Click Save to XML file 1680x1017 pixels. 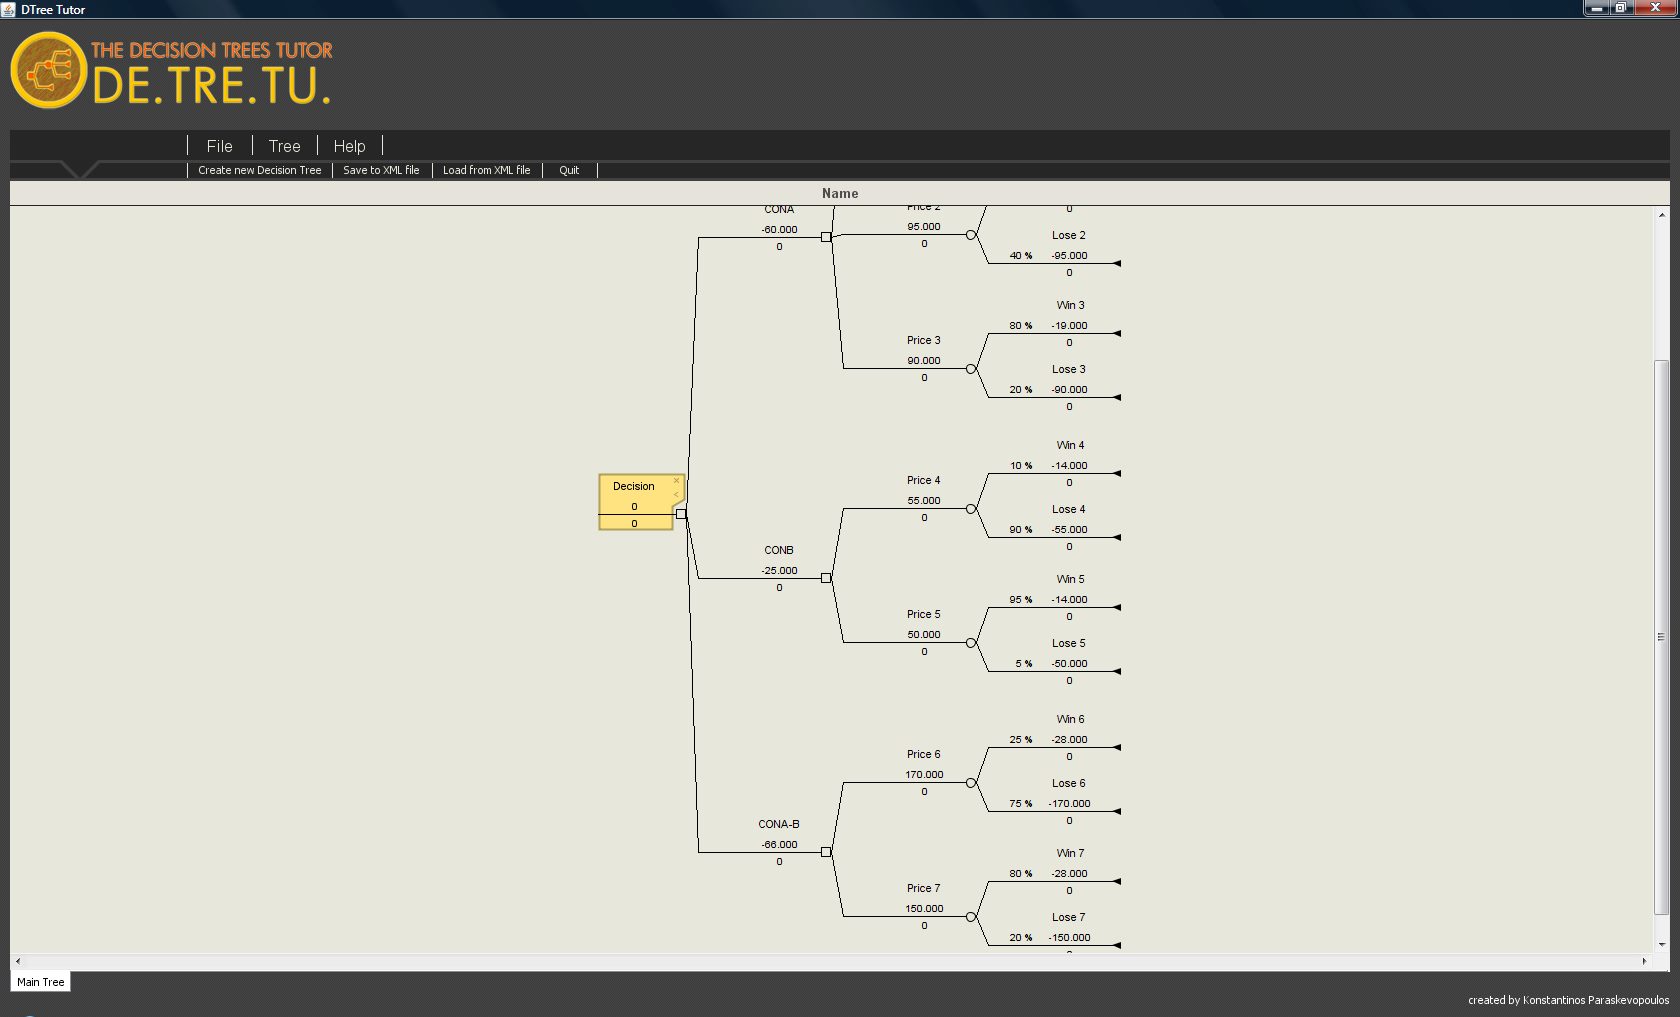[381, 170]
